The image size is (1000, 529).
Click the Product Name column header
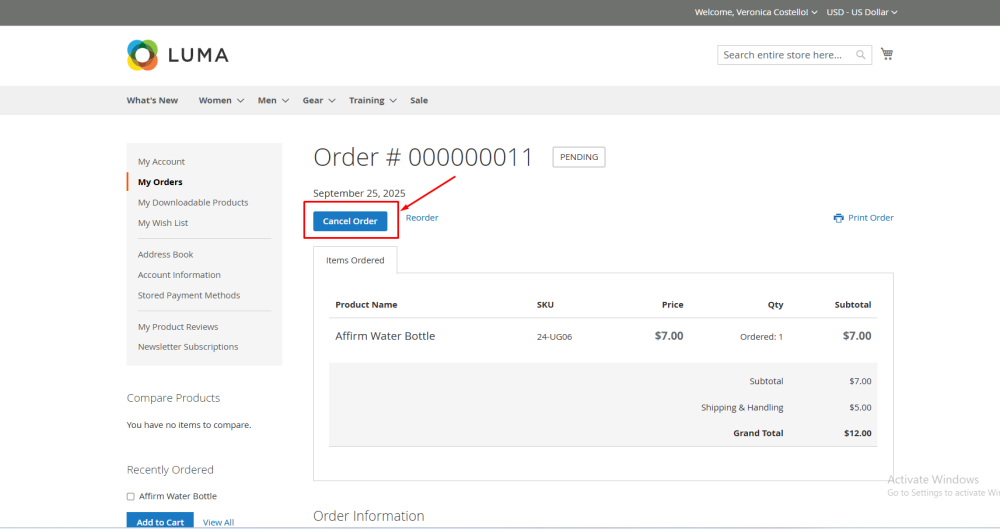(x=366, y=304)
